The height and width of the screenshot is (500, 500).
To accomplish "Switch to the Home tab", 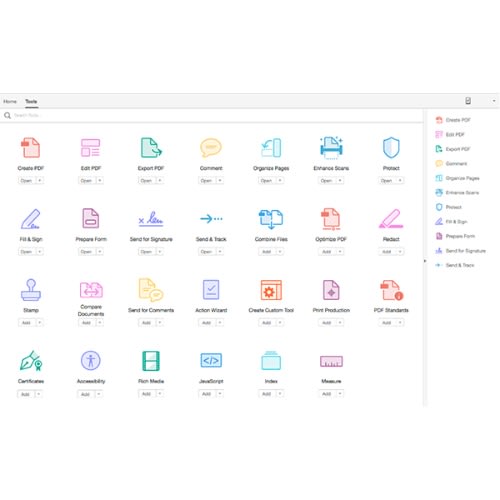I will point(10,101).
